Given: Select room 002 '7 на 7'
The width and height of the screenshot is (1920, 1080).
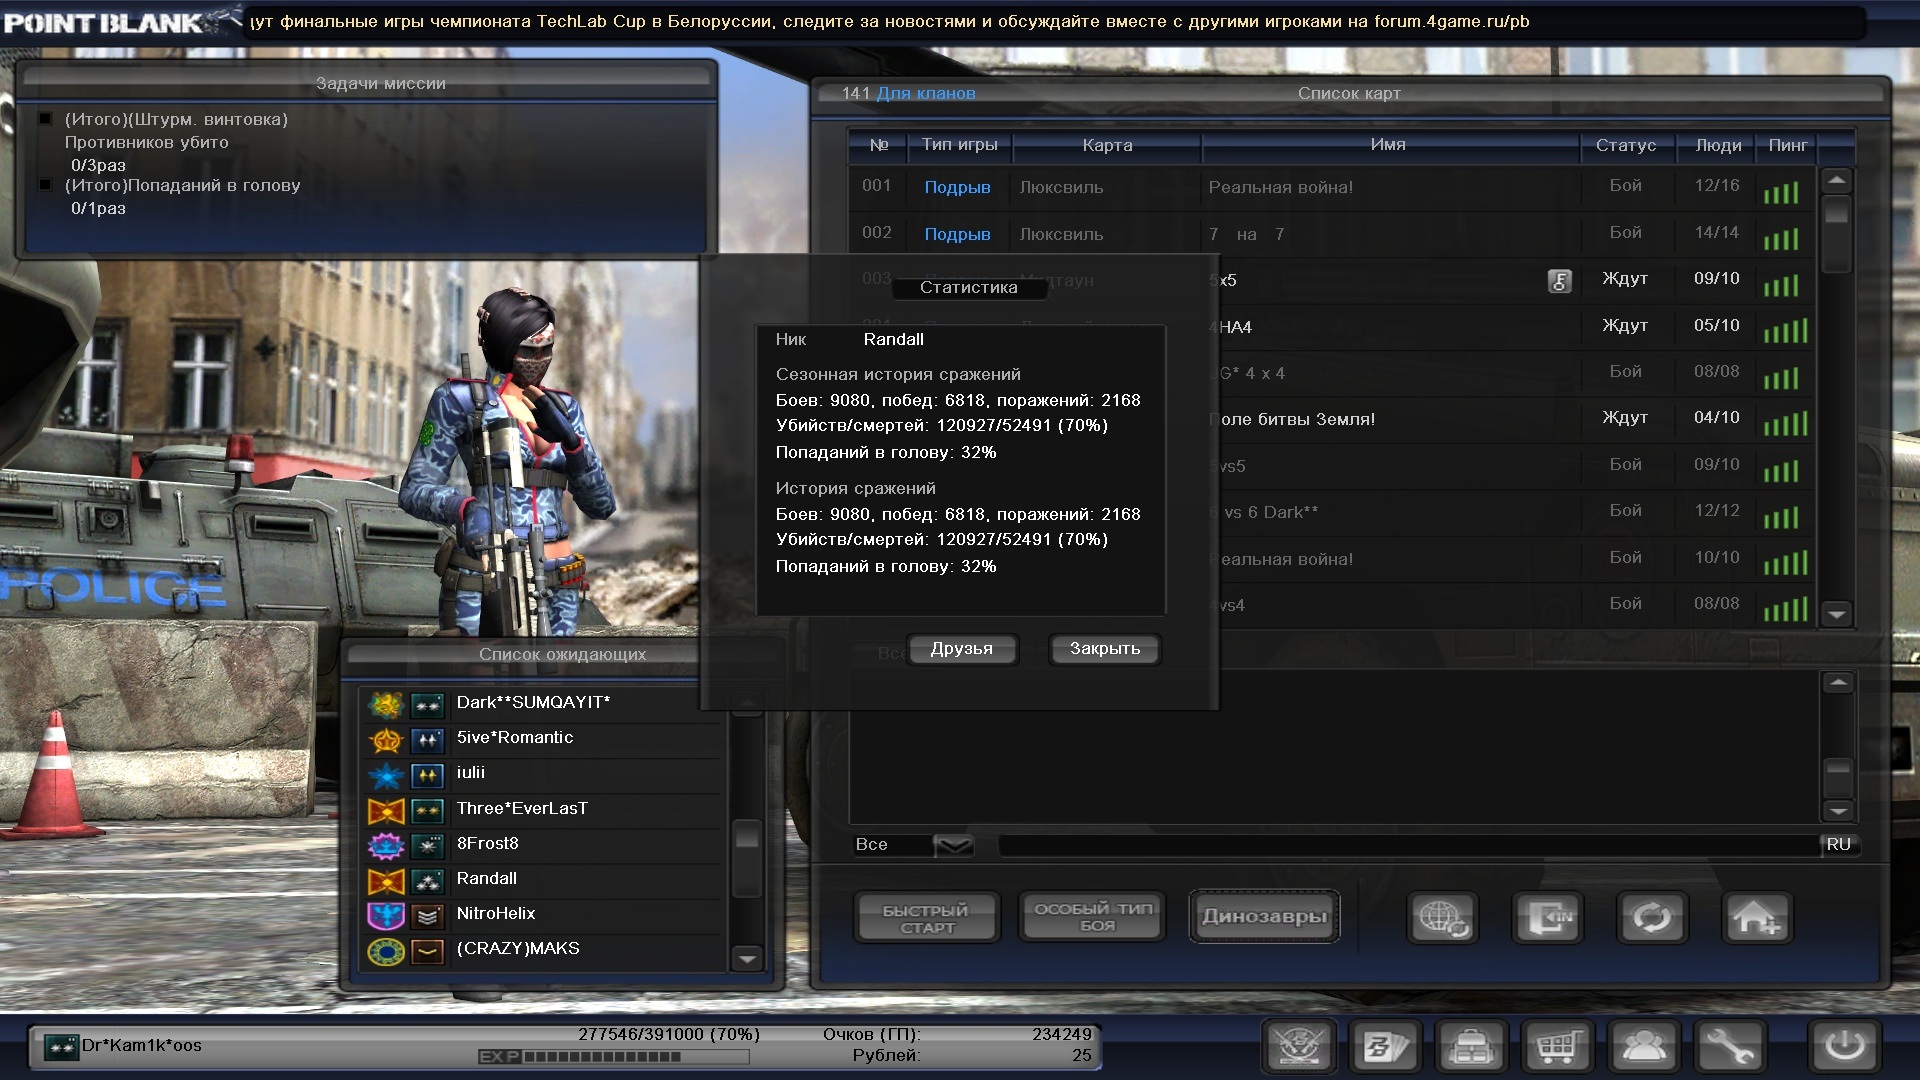Looking at the screenshot, I should 1331,234.
